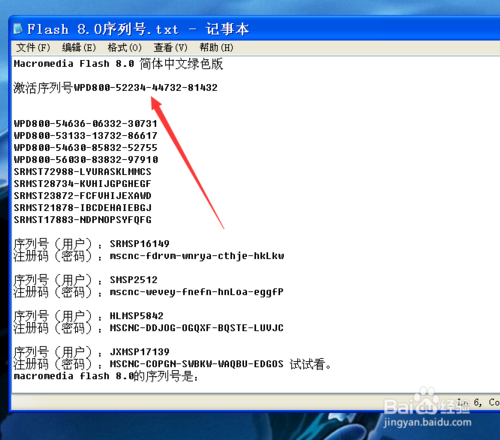This screenshot has height=440, width=500.
Task: Click the line SRMST21878-IBCDEHAIEBGJ
Action: click(x=82, y=208)
